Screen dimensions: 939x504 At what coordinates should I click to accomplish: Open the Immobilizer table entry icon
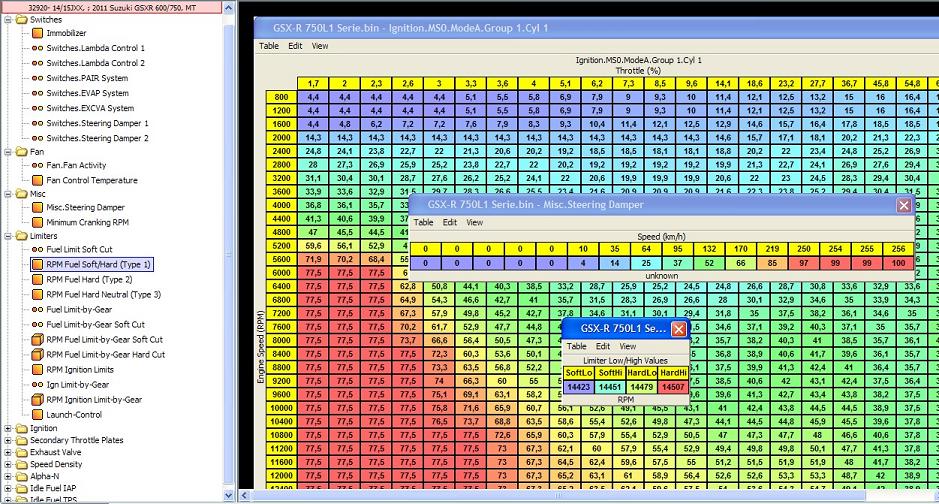38,33
